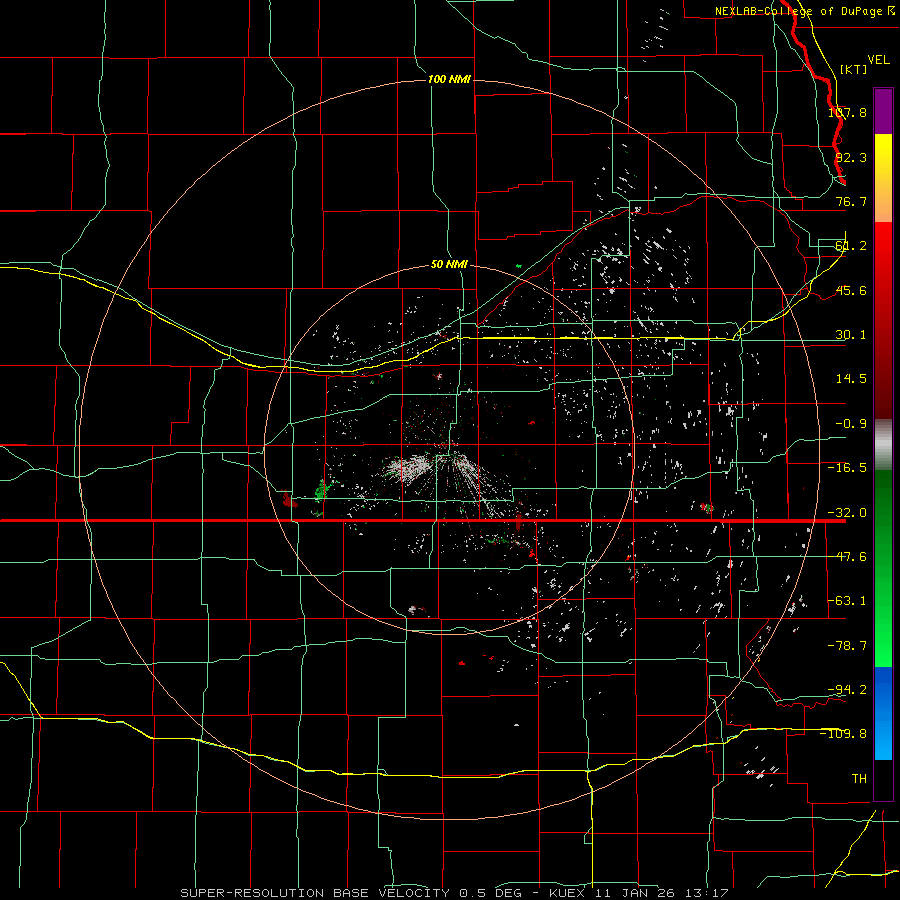Click the 45.6 velocity scale value
Image resolution: width=900 pixels, height=900 pixels.
(x=851, y=290)
